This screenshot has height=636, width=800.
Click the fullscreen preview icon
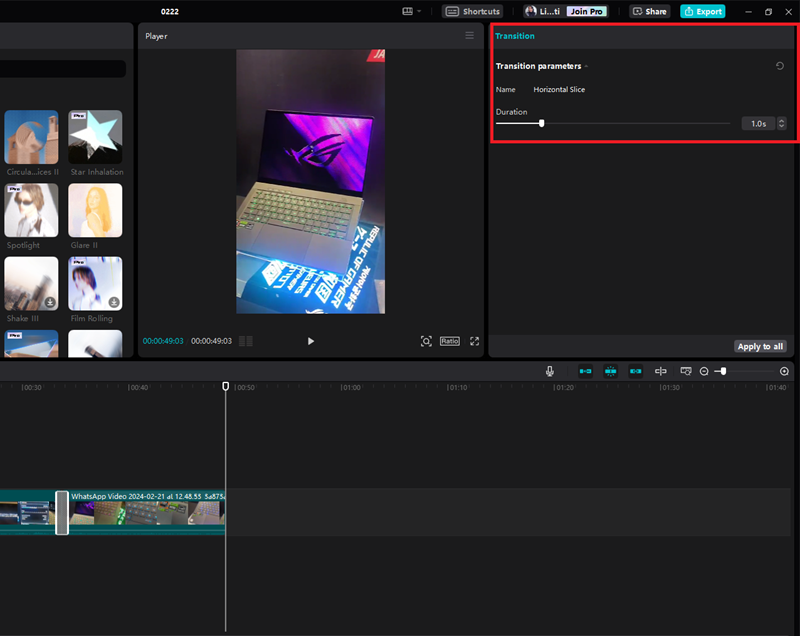[475, 341]
